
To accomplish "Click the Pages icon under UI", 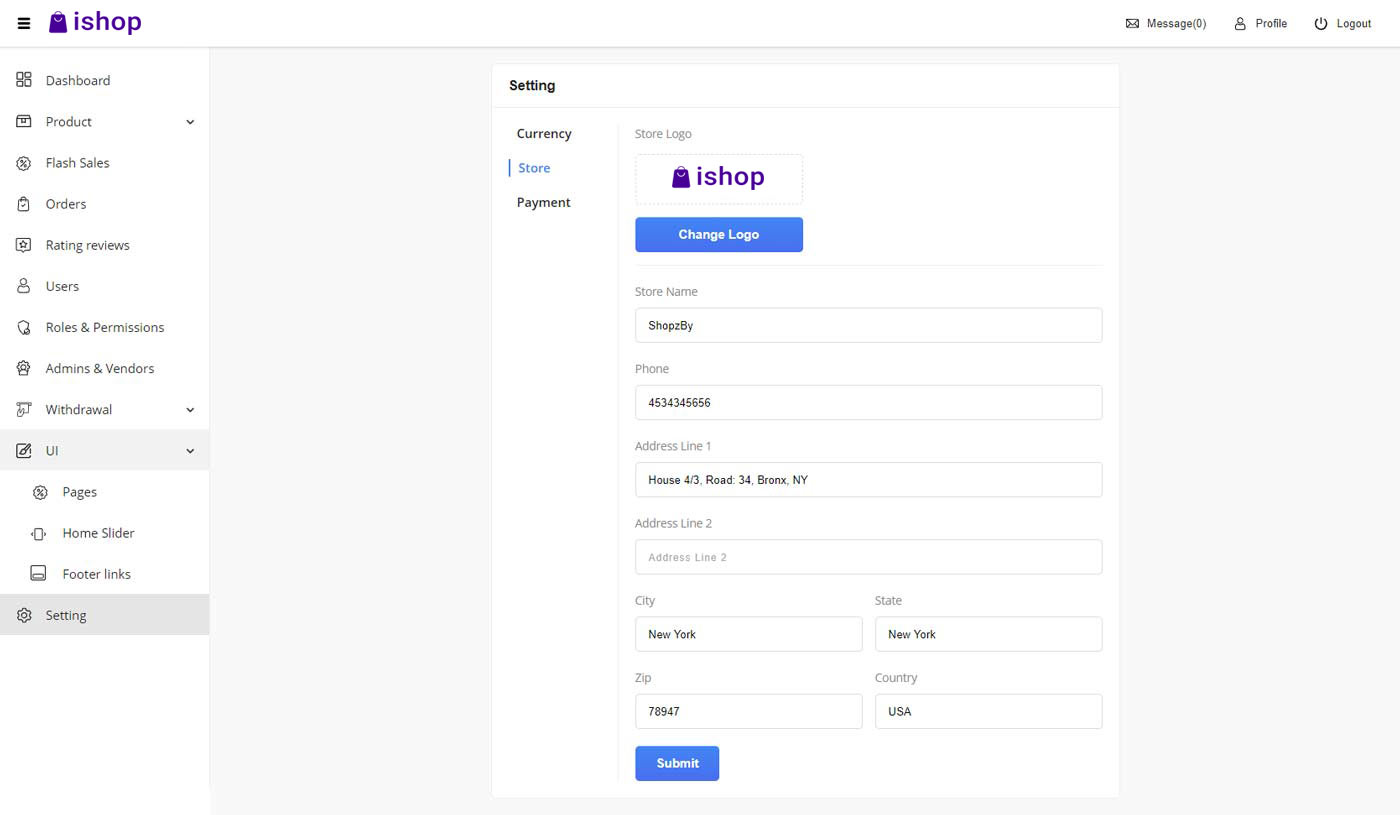I will click(x=40, y=491).
